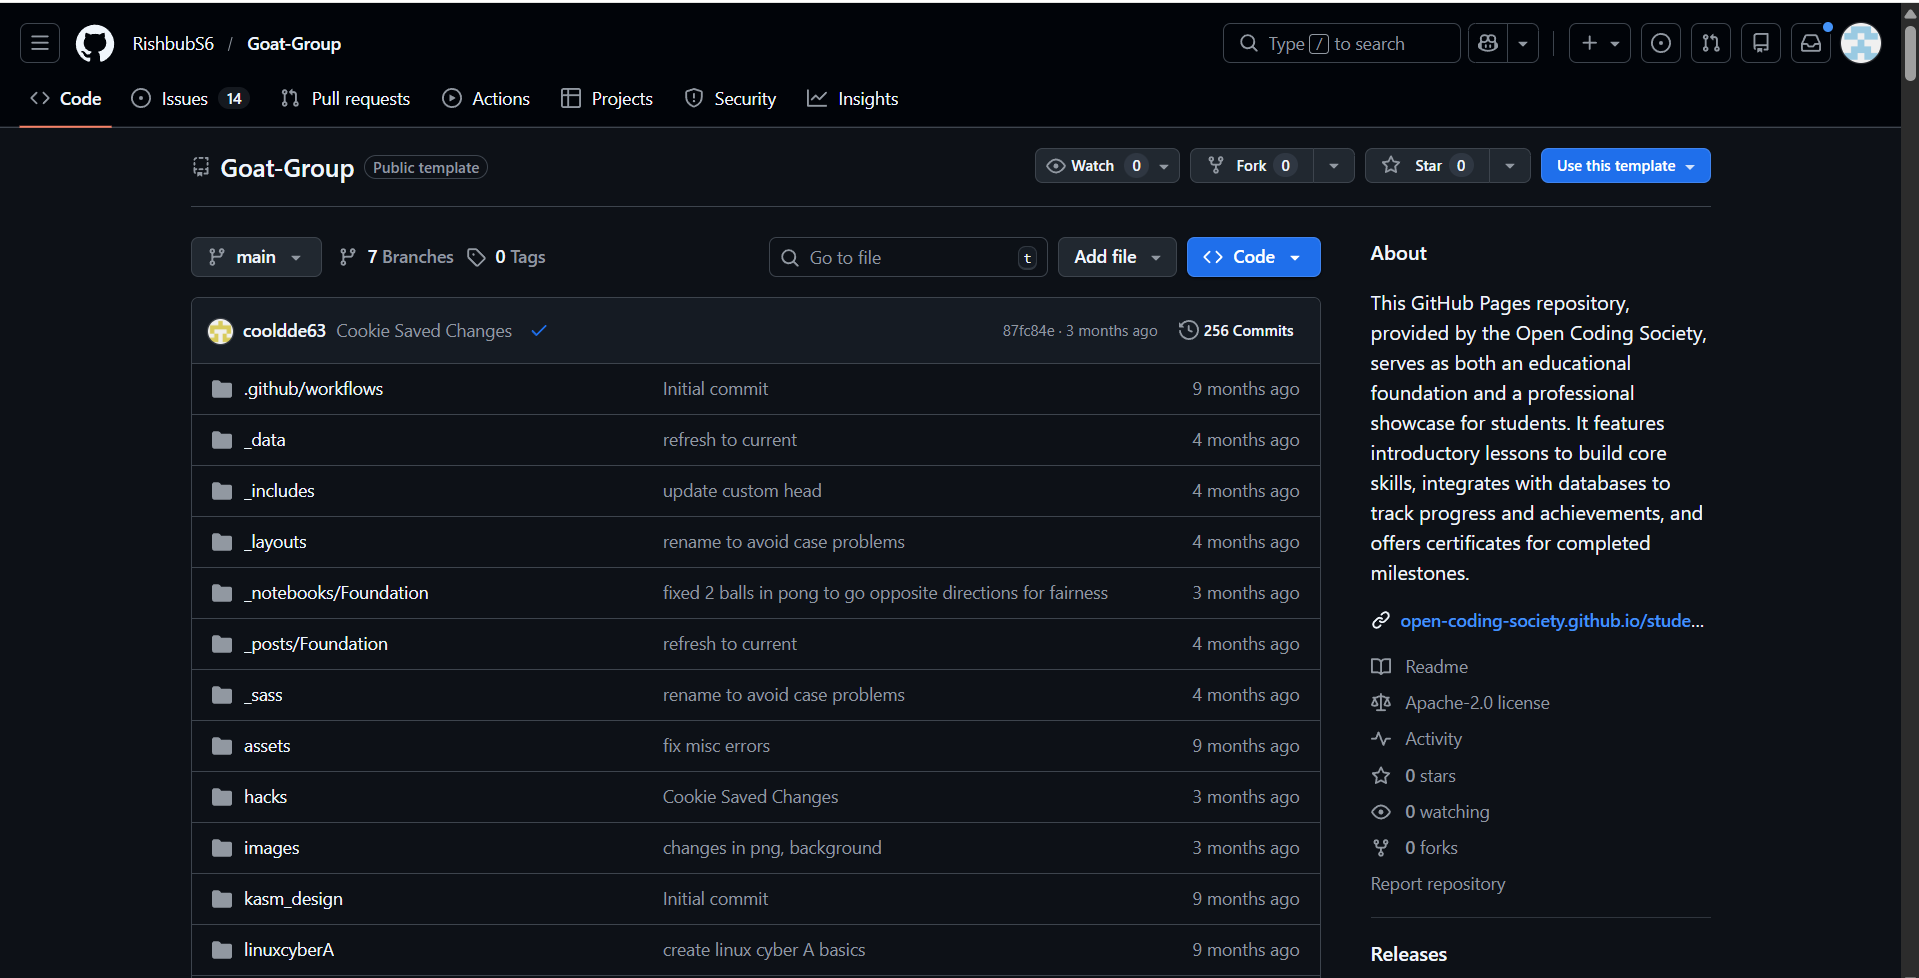Screen dimensions: 1919x978
Task: Go to GitHub homepage via Octocat logo
Action: (95, 43)
